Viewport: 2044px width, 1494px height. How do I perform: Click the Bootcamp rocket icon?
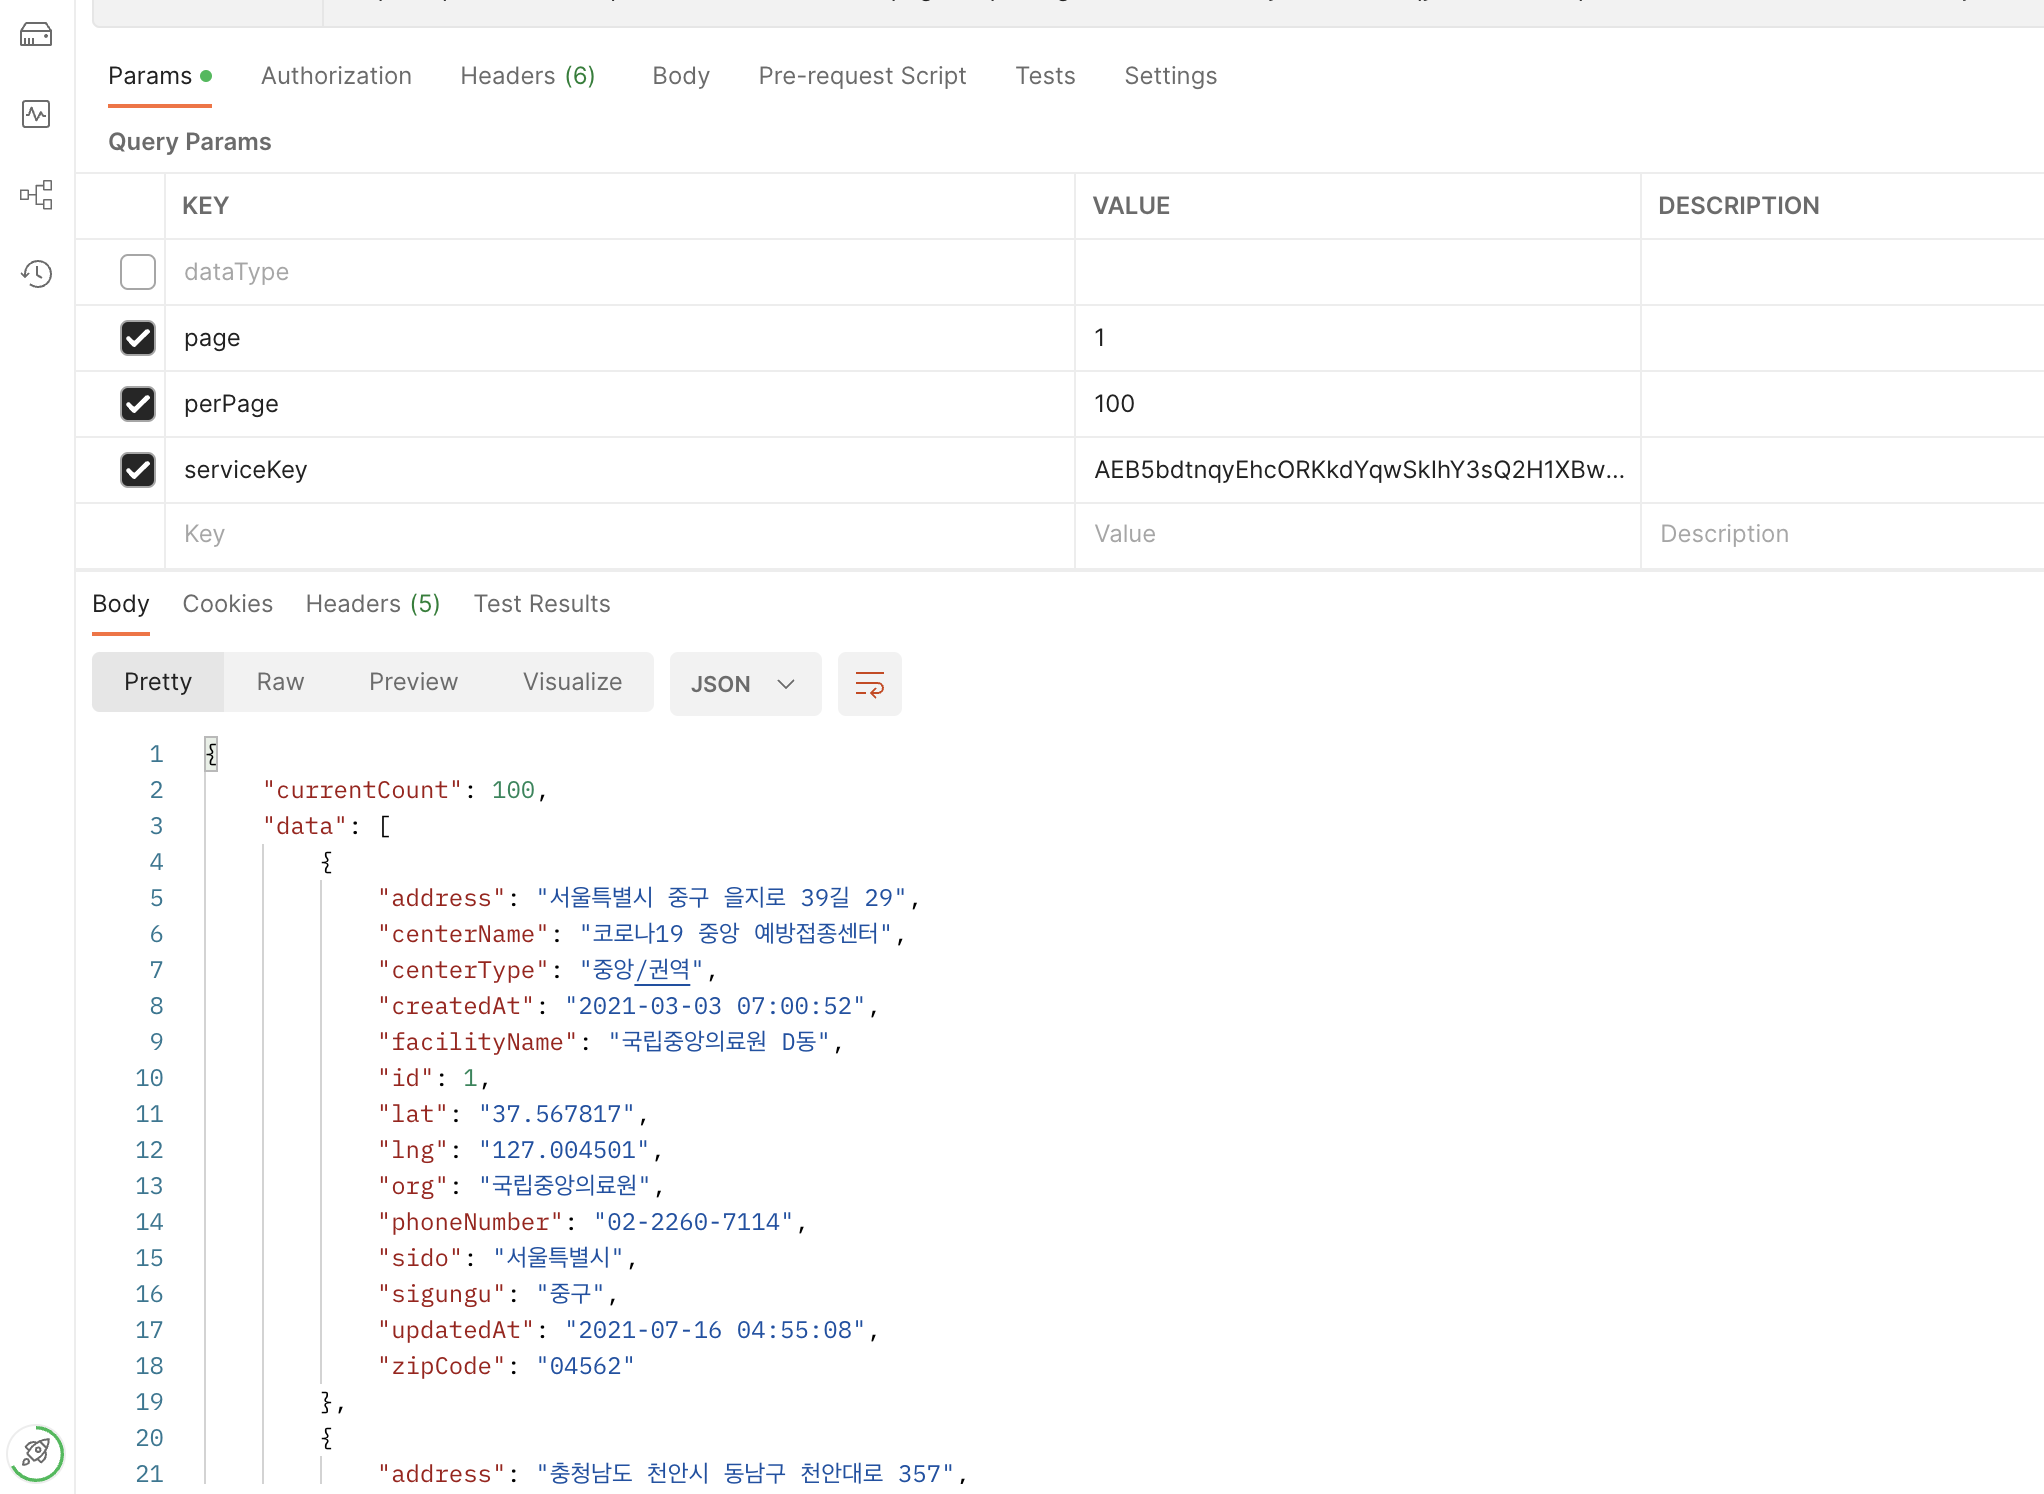pyautogui.click(x=36, y=1452)
